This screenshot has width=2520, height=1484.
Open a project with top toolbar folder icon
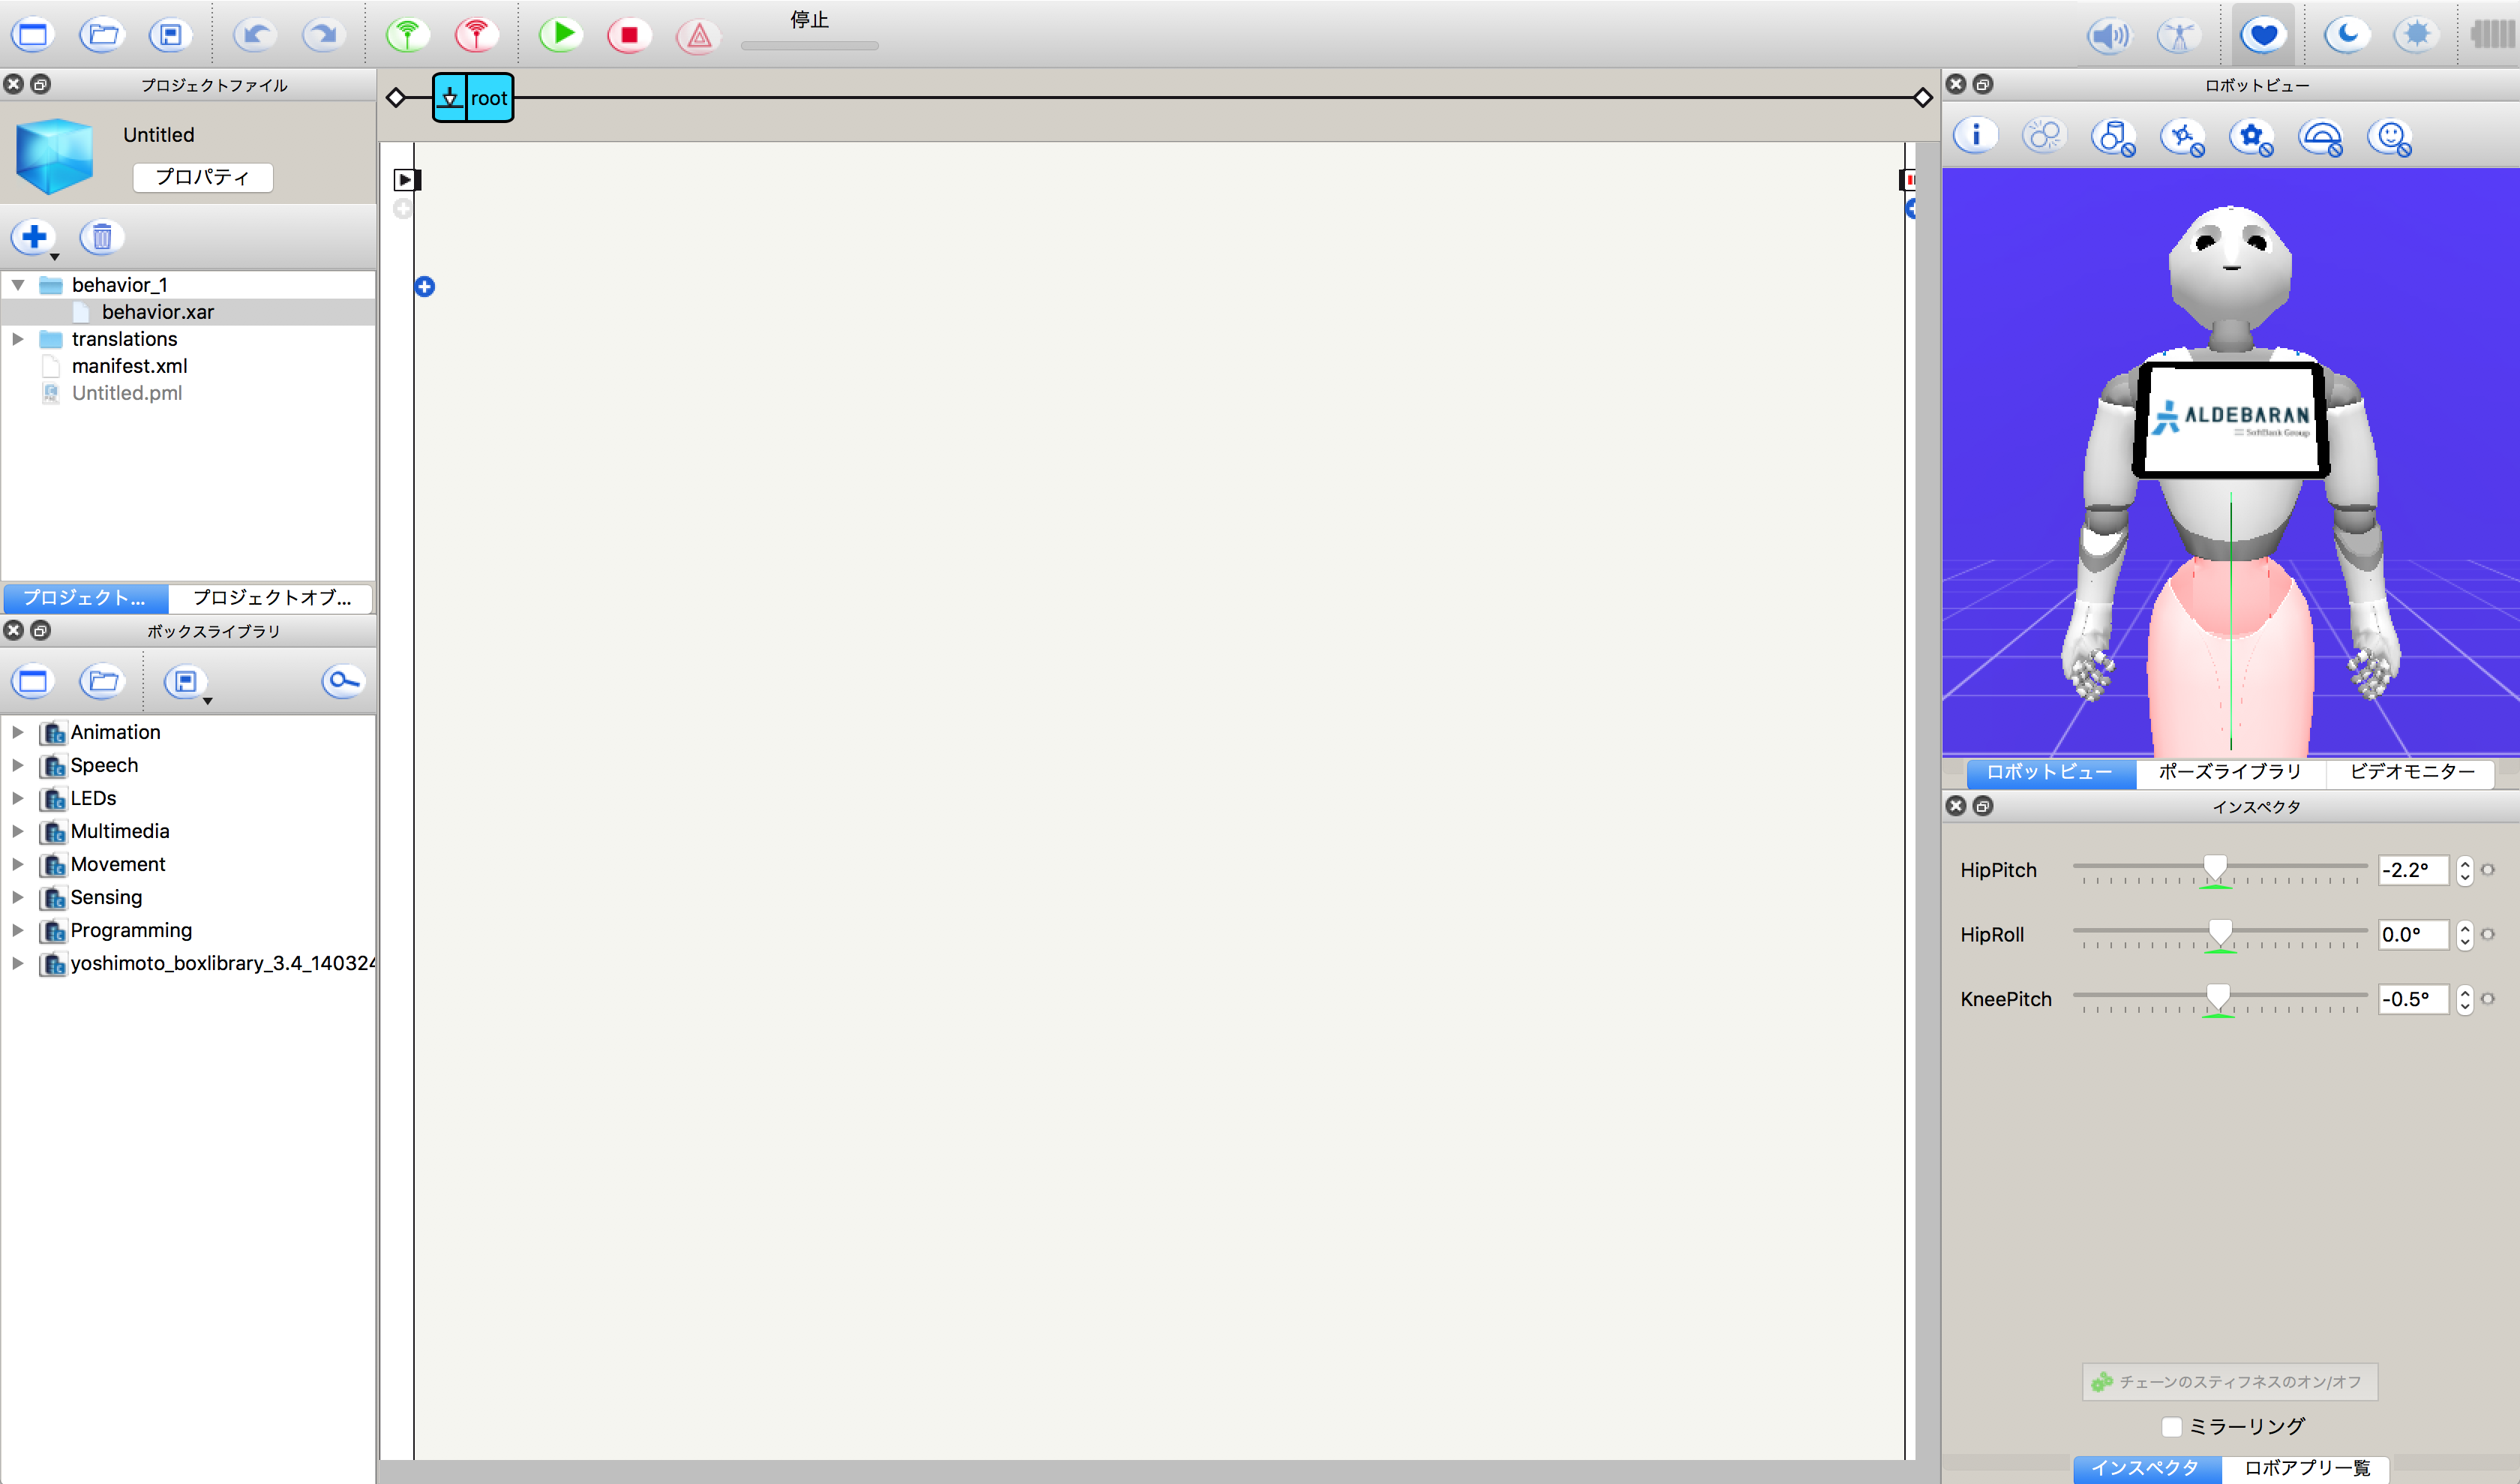[102, 35]
